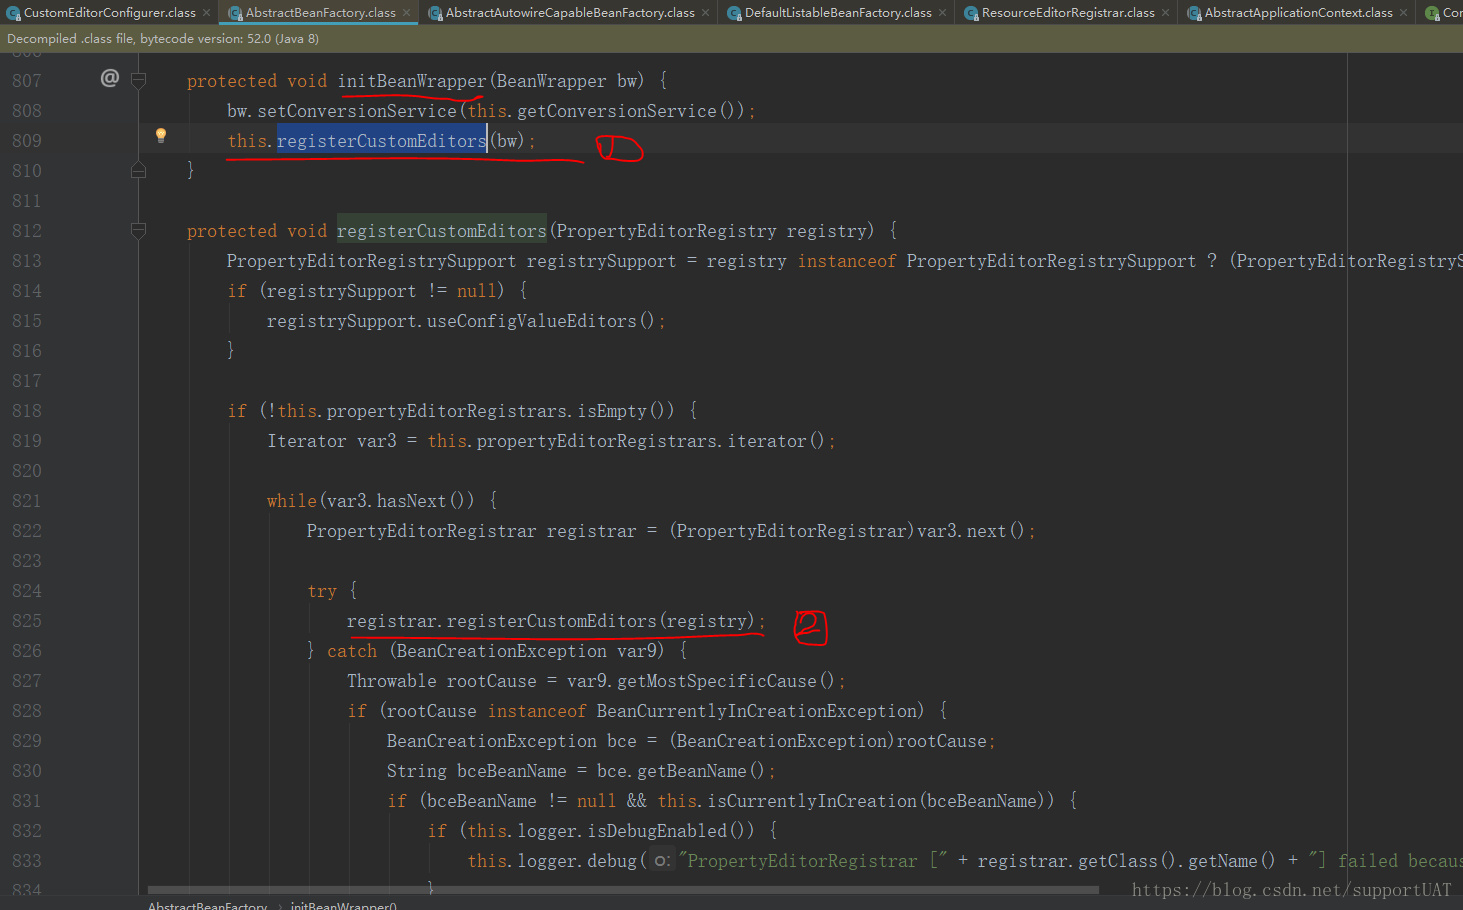Click the BeanCreationException bce declaration on line 829
The height and width of the screenshot is (910, 1463).
tap(511, 741)
